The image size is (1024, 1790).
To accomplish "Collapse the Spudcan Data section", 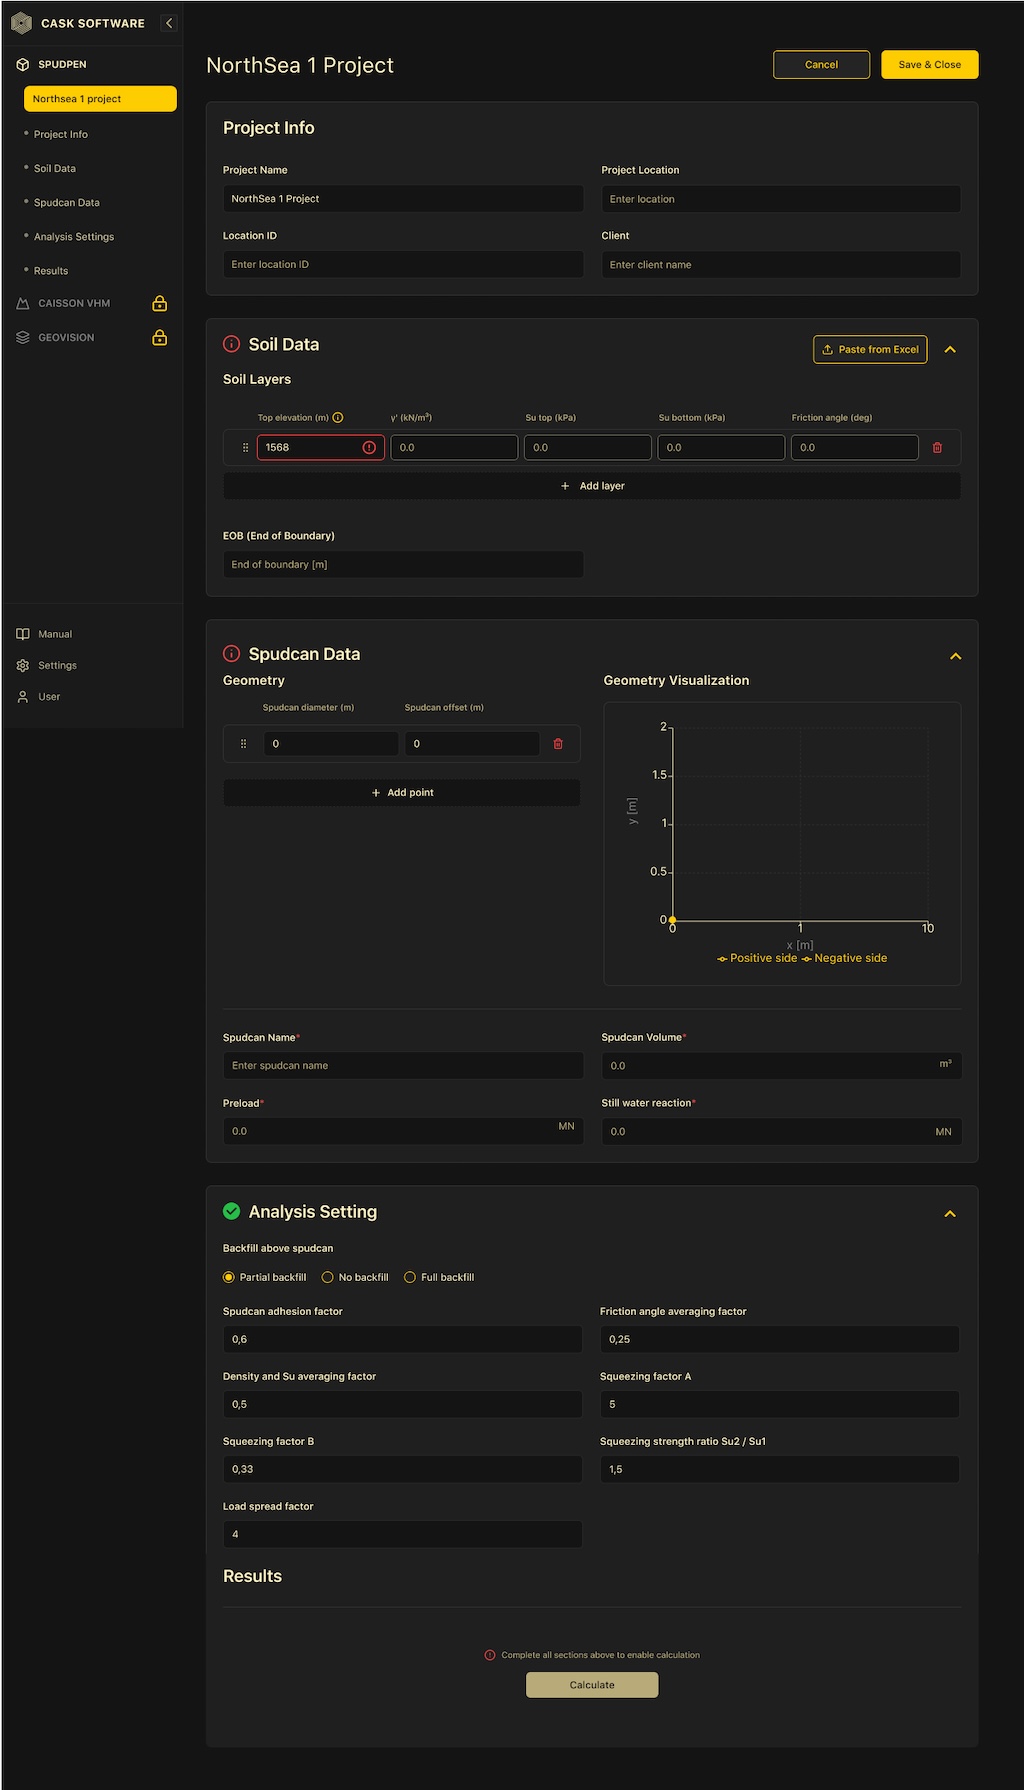I will (x=955, y=657).
